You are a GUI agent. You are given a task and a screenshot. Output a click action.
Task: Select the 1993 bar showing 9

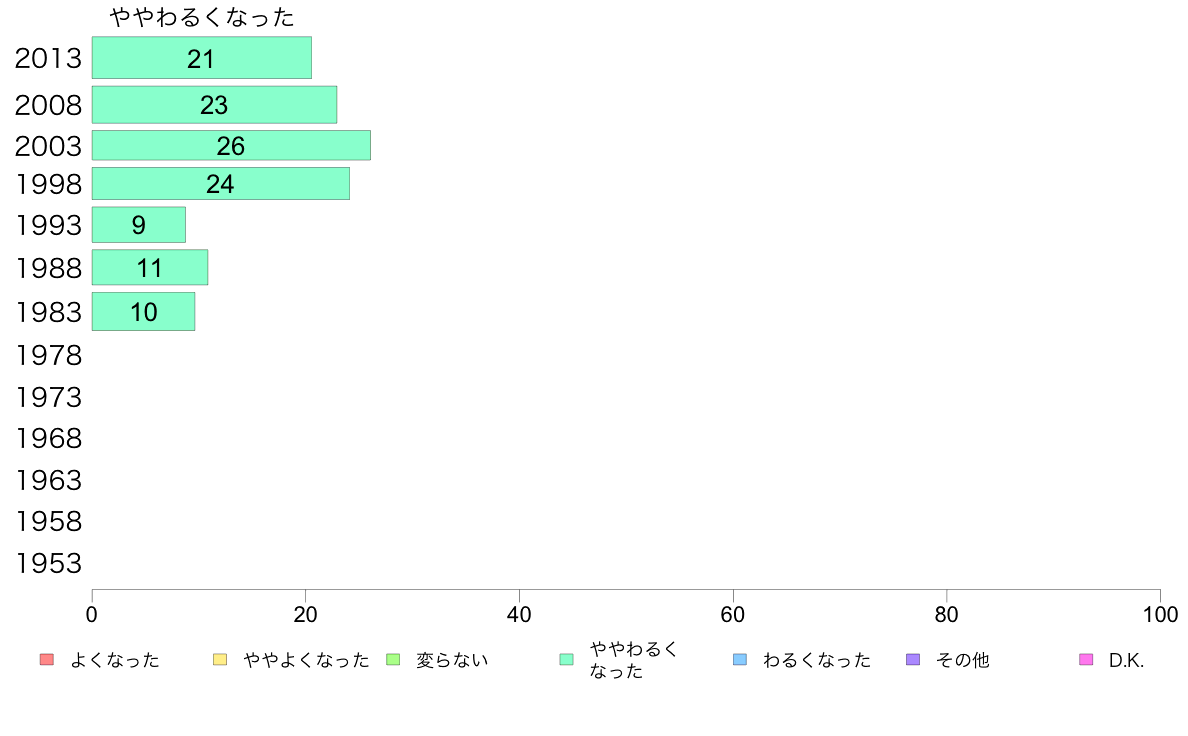click(x=139, y=225)
